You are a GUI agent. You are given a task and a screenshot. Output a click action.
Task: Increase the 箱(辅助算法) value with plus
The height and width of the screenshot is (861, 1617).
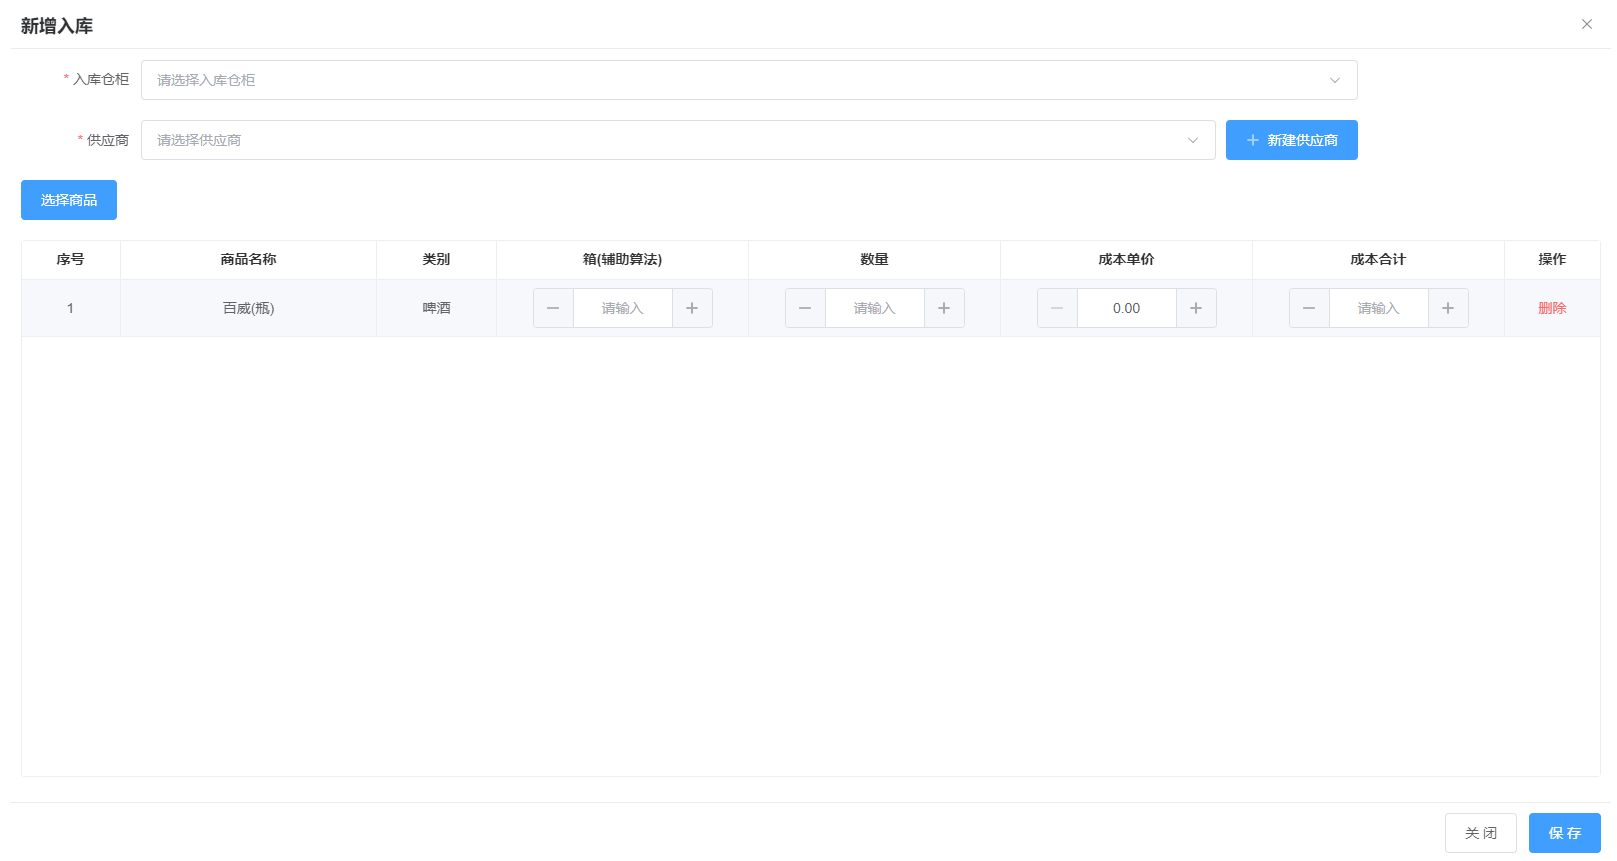point(692,308)
